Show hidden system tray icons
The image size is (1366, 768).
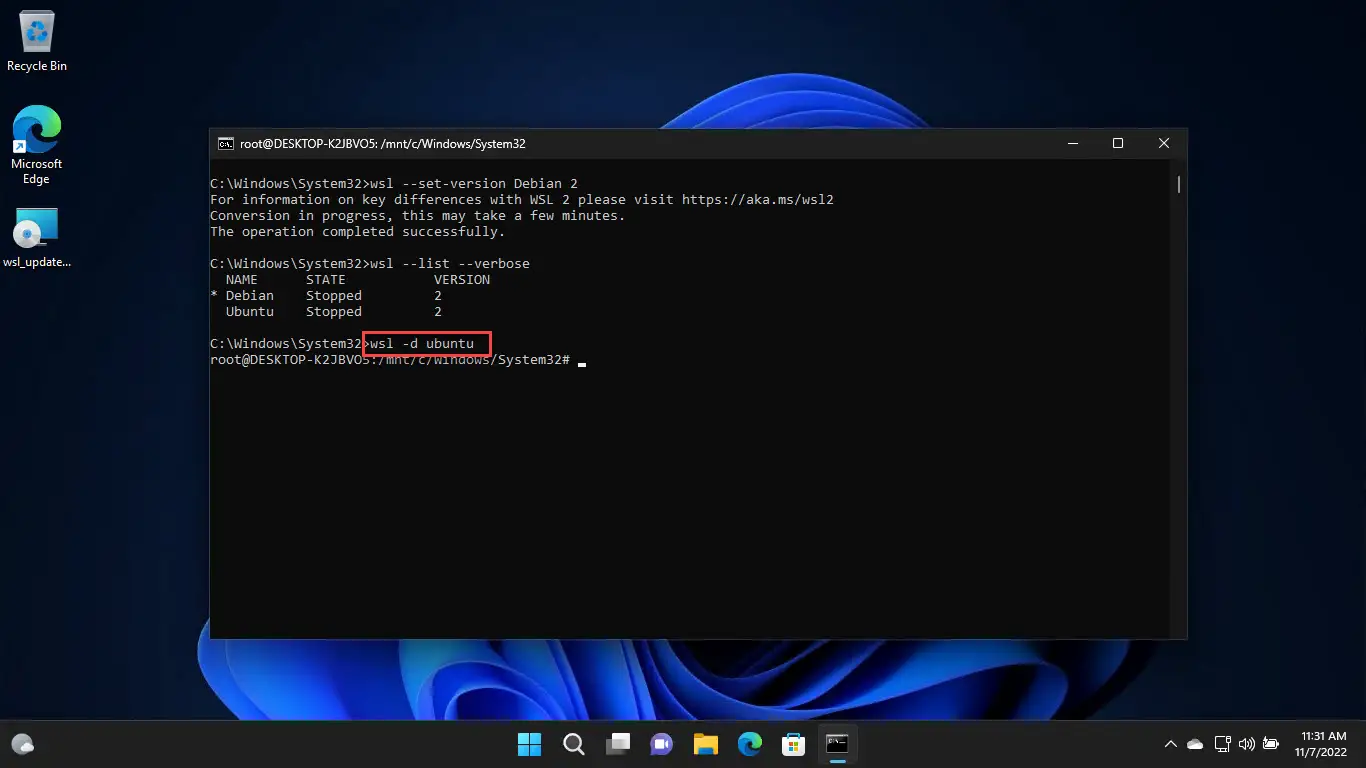coord(1170,744)
